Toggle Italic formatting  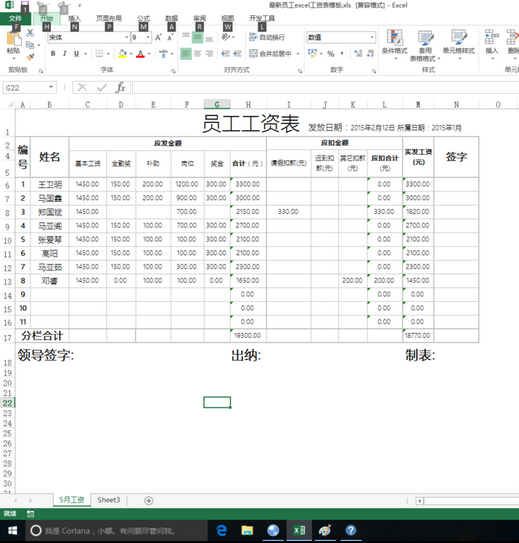coord(64,53)
